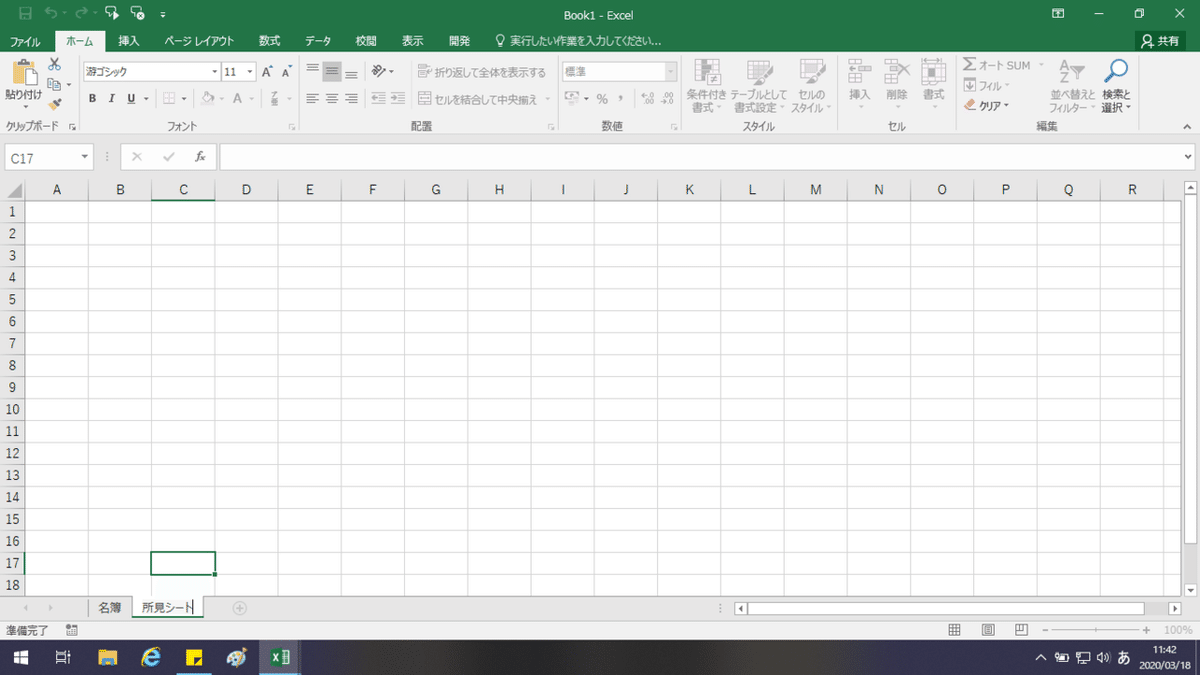Open the Merge and Center (セルを結合して中央揃え) dropdown
The width and height of the screenshot is (1200, 675).
548,99
